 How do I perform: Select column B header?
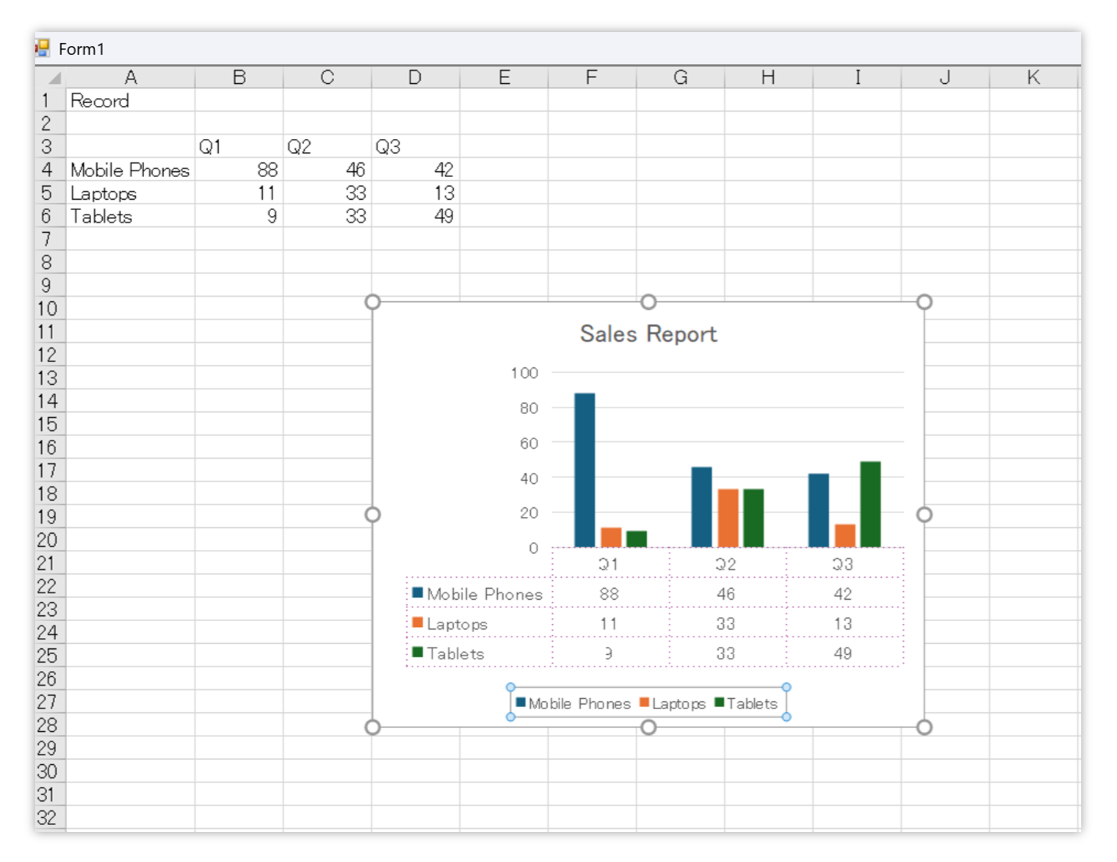(x=239, y=77)
